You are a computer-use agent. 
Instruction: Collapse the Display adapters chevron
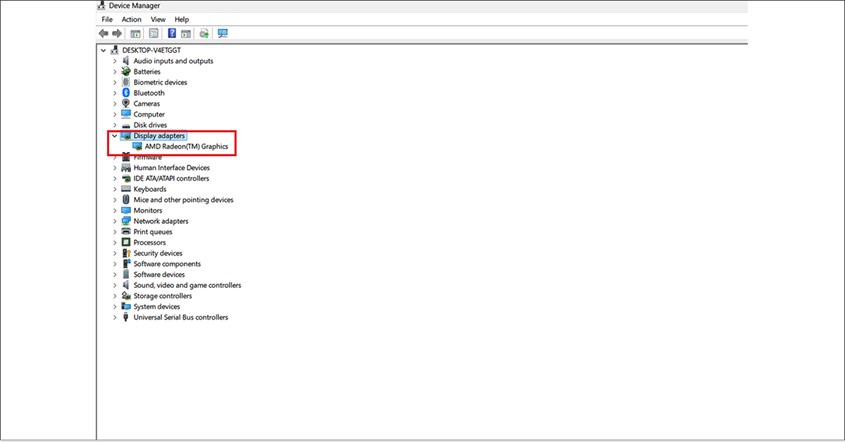(114, 136)
